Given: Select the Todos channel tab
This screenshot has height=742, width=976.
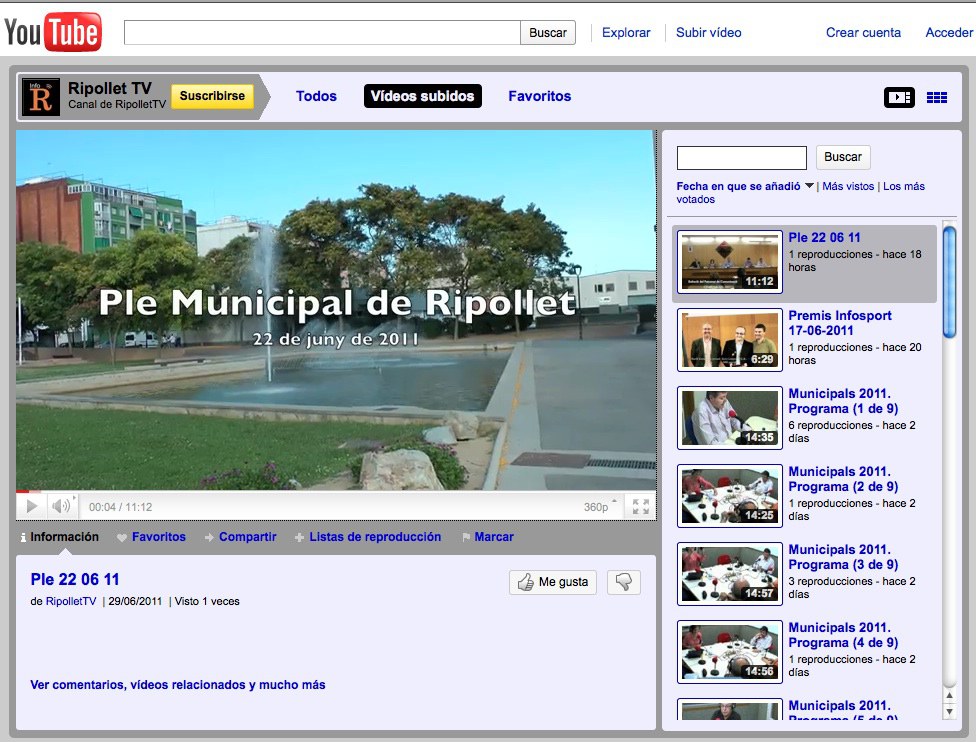Looking at the screenshot, I should [316, 96].
